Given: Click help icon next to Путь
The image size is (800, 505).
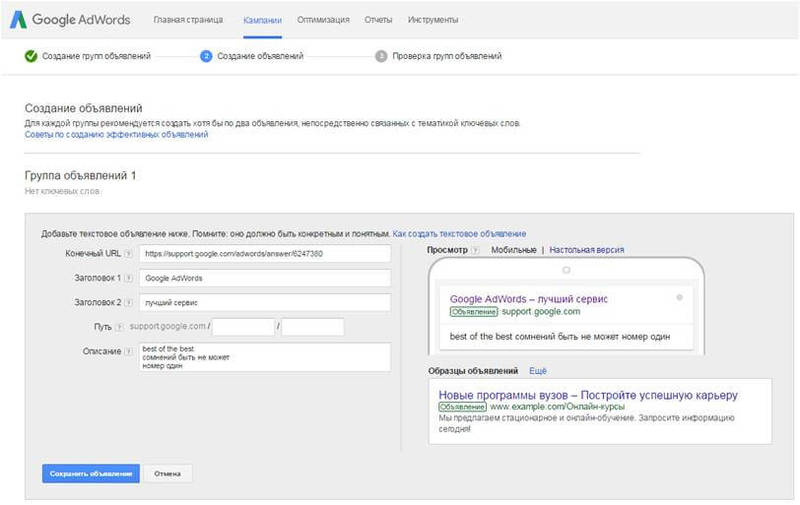Looking at the screenshot, I should click(x=119, y=327).
